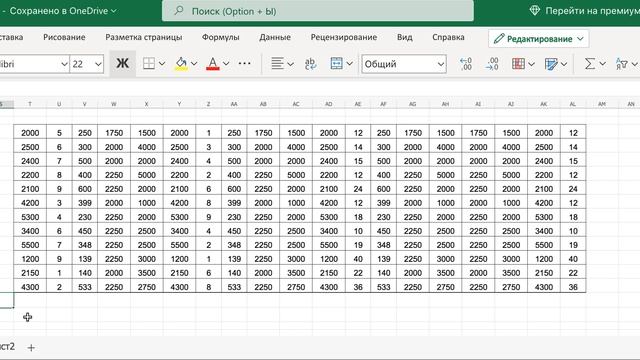Switch to the Формулы tab
Image resolution: width=640 pixels, height=360 pixels.
pyautogui.click(x=220, y=37)
